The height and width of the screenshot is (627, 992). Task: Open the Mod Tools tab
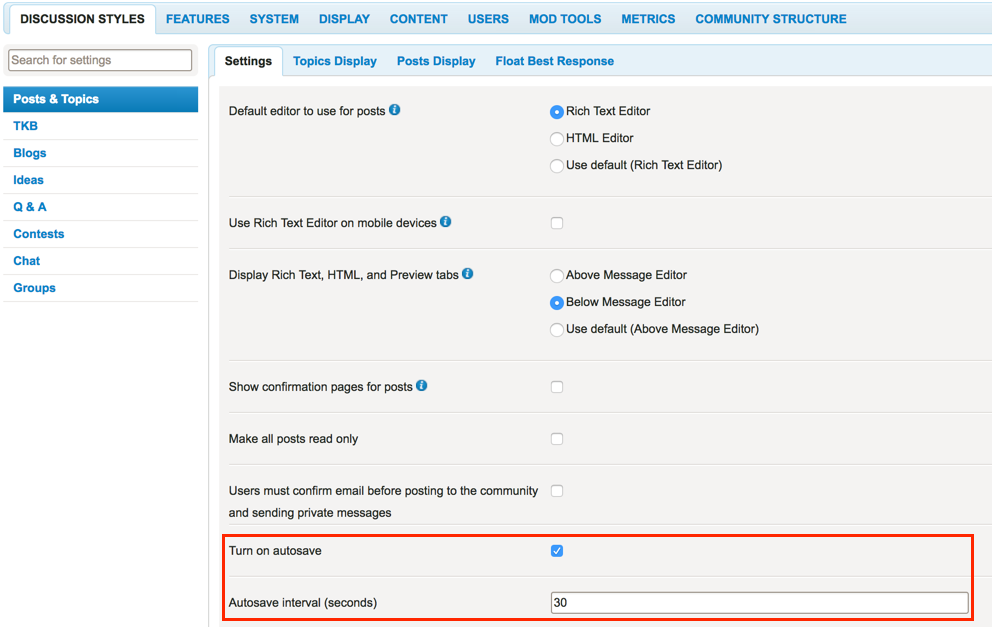pos(565,19)
